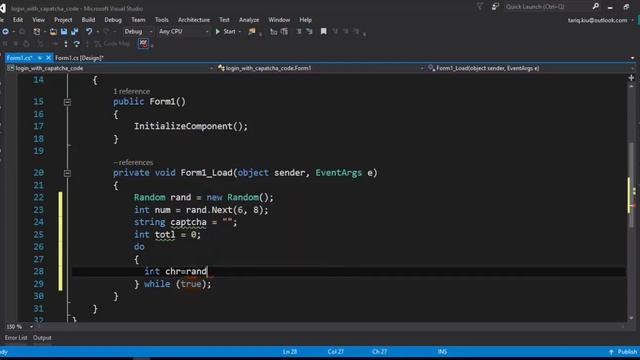Open the Test menu
The height and width of the screenshot is (360, 640).
tap(224, 20)
